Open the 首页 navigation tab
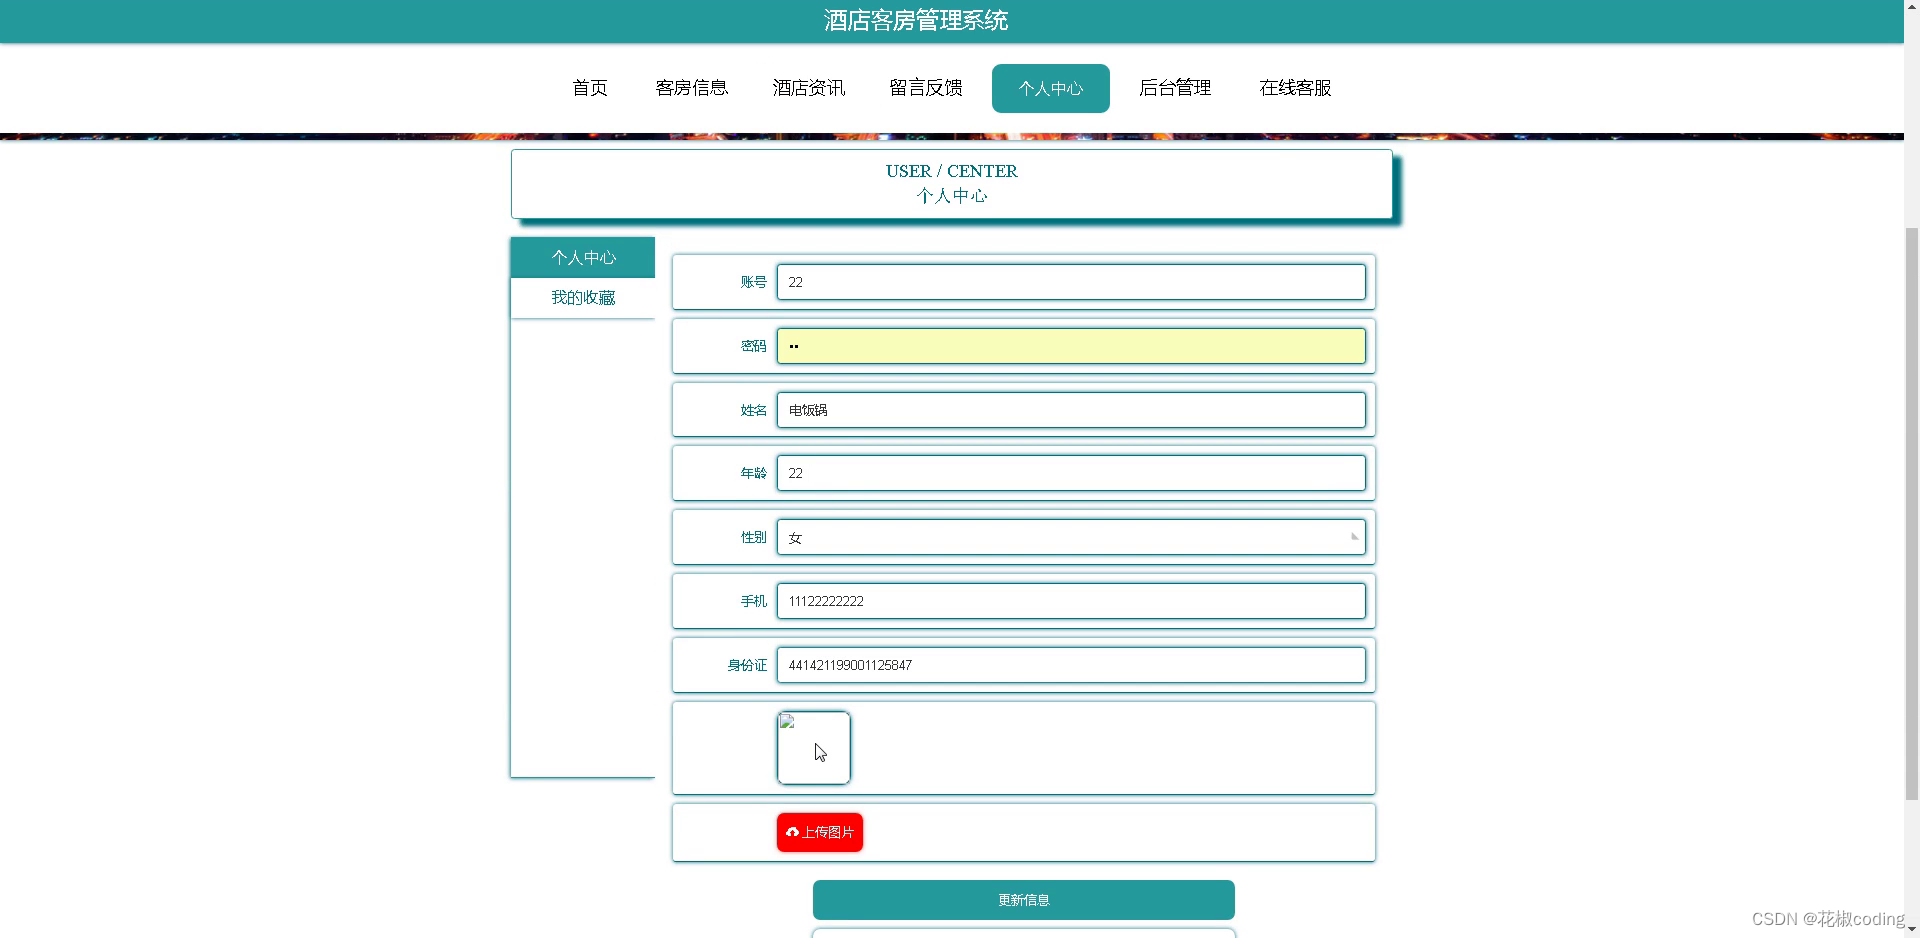This screenshot has width=1920, height=938. [589, 88]
